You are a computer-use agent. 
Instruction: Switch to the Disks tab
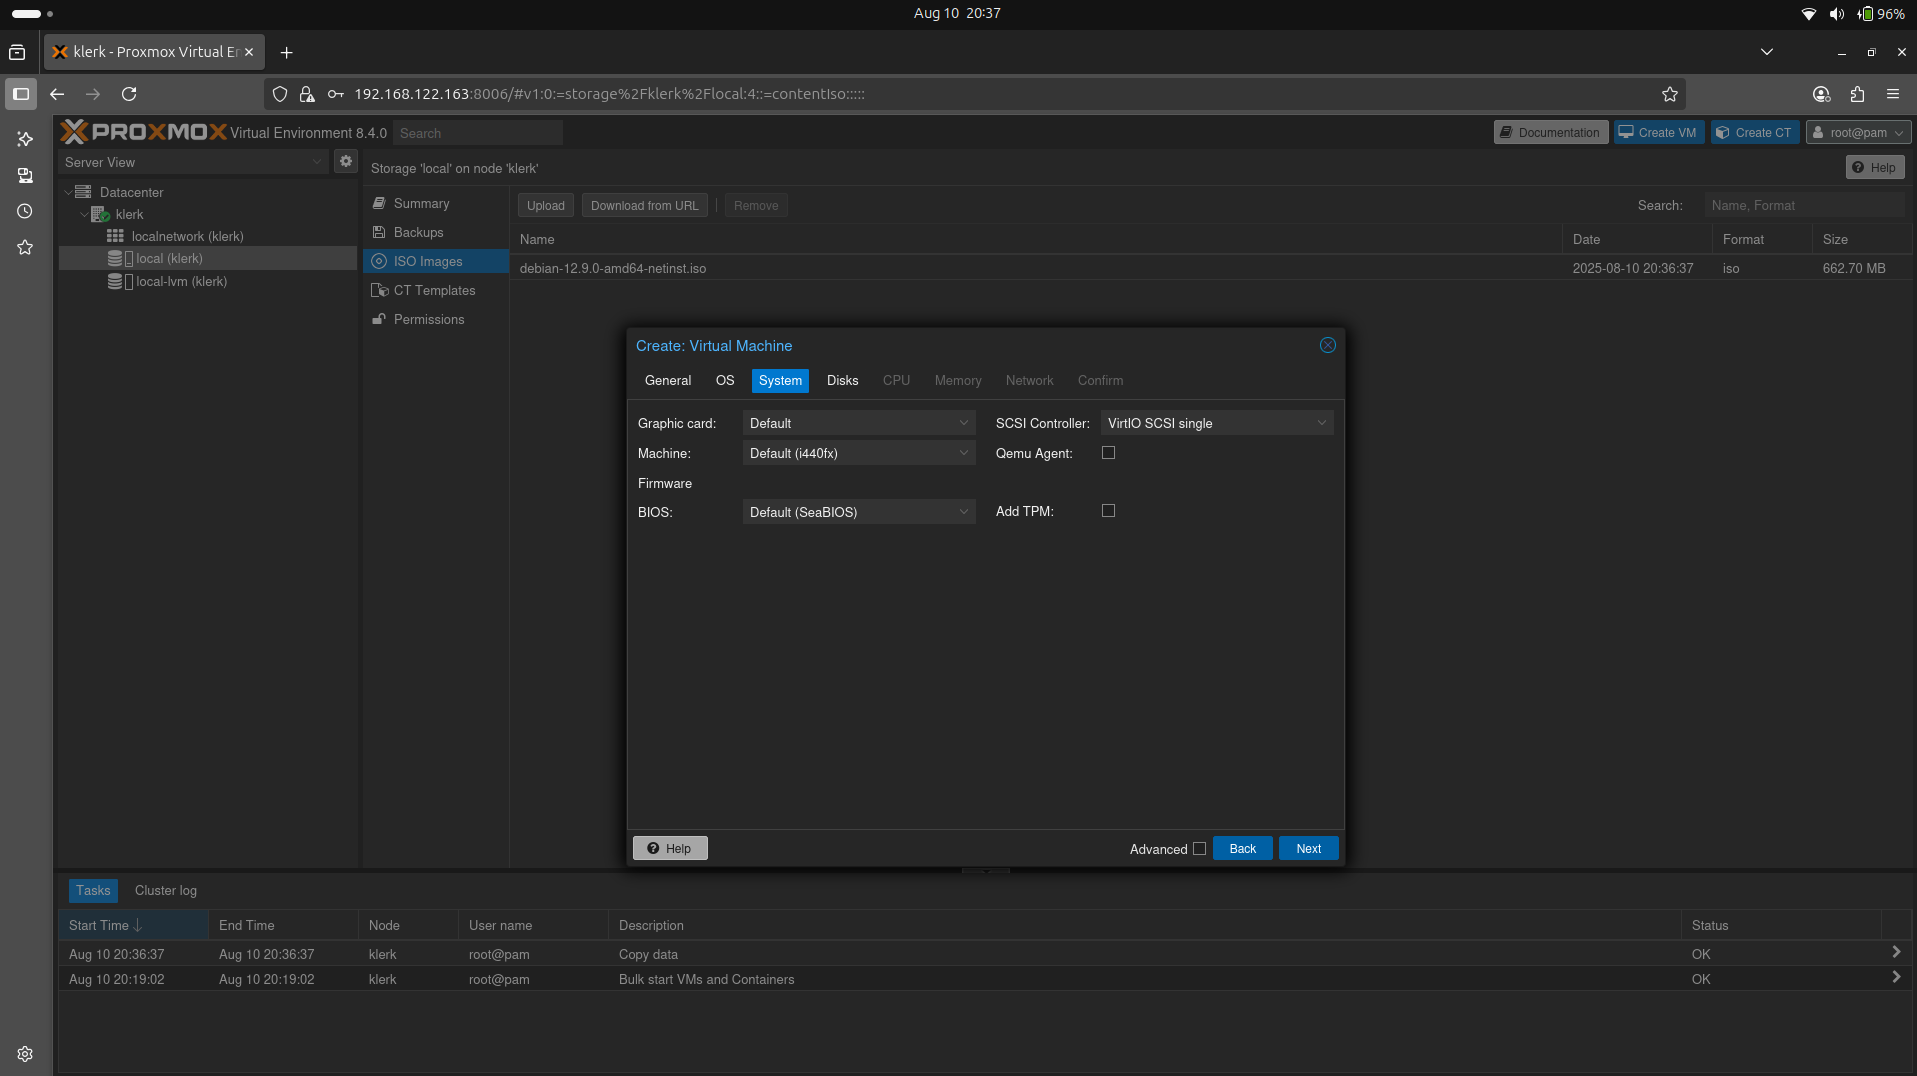(842, 381)
